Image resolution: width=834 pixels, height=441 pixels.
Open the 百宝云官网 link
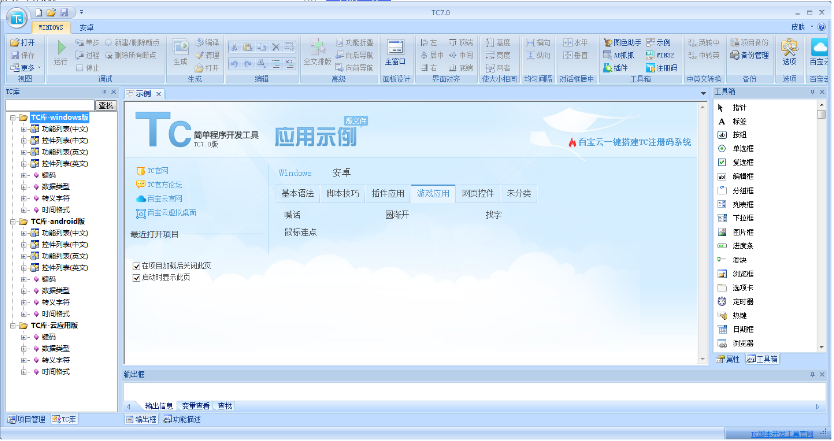click(x=164, y=198)
